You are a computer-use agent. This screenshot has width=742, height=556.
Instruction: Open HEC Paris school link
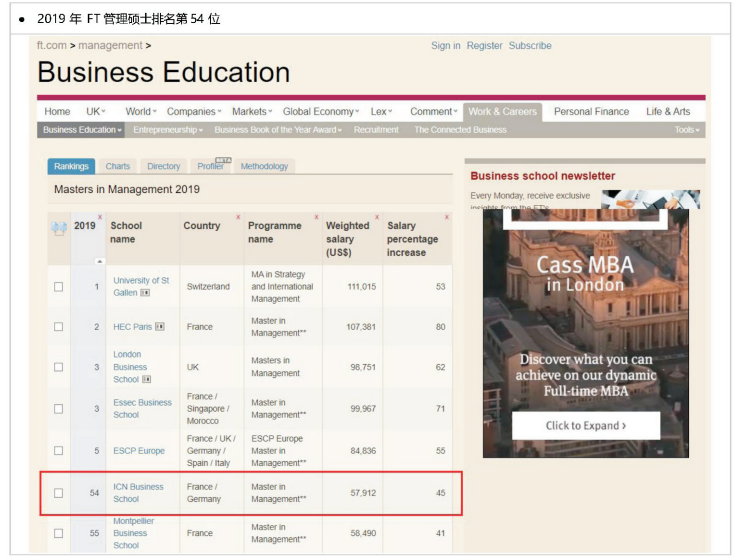coord(132,327)
